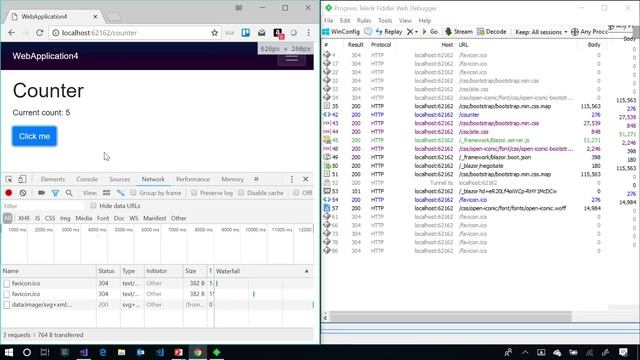This screenshot has width=640, height=360.
Task: Open network search magnifier
Action: point(69,193)
